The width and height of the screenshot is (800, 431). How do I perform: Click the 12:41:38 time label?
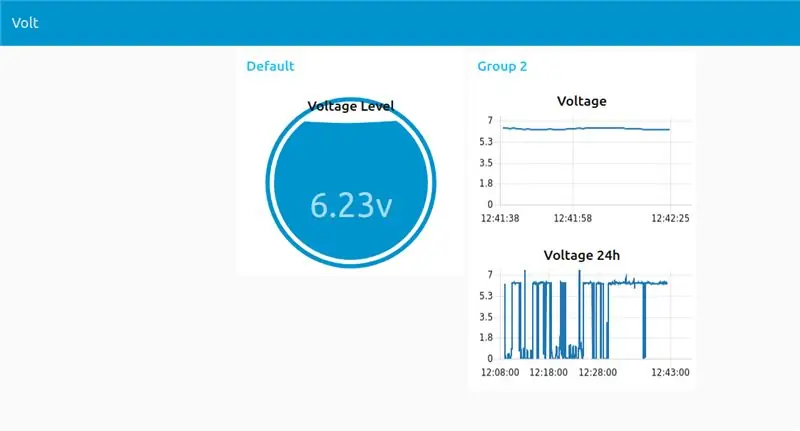coord(500,218)
